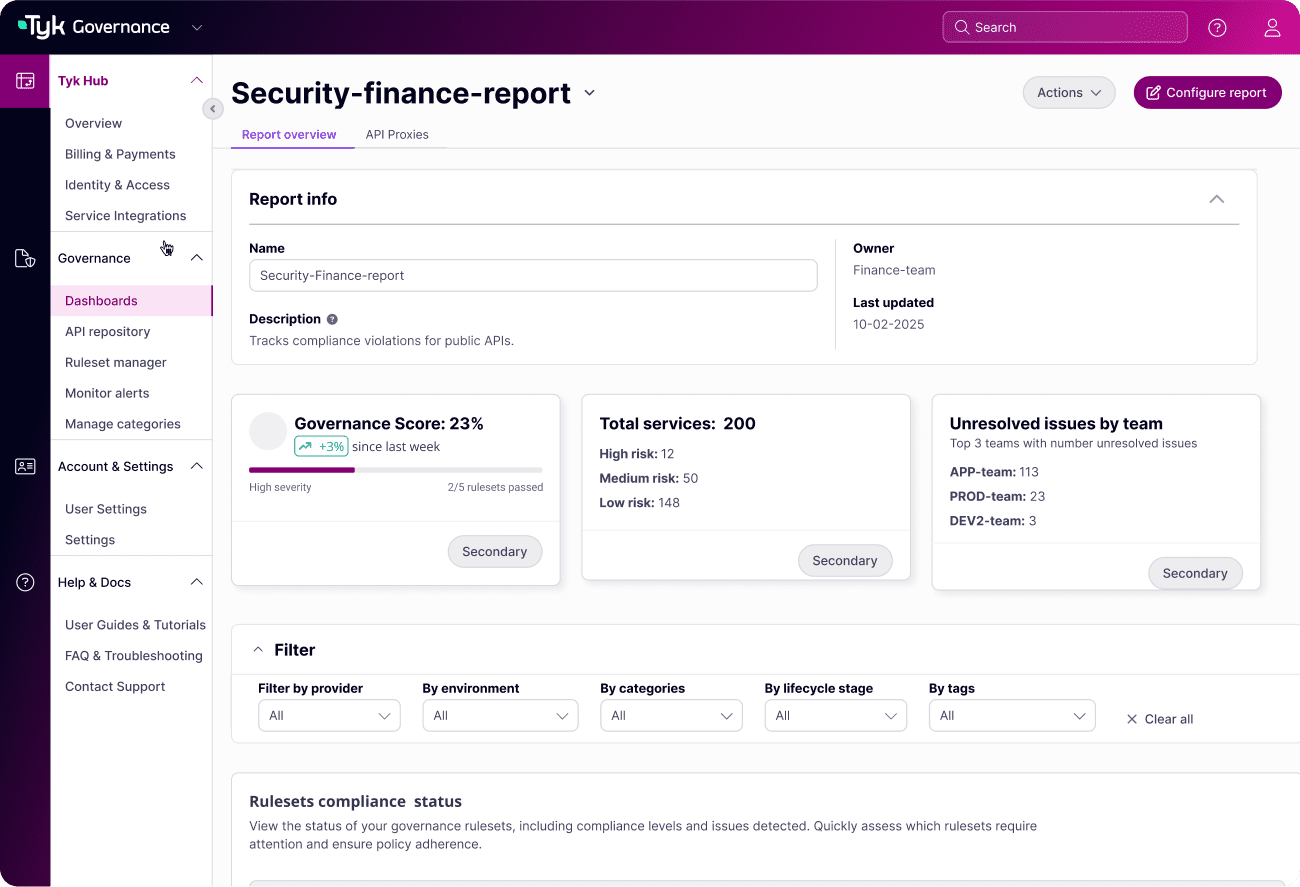
Task: Click the Governance shield rail icon
Action: point(25,259)
